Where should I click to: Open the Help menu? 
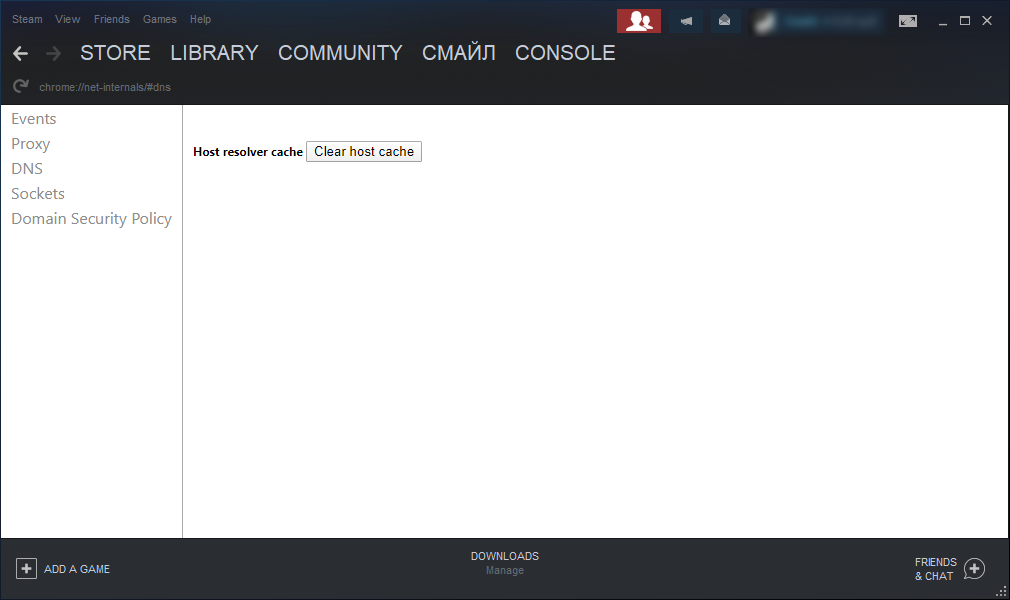tap(200, 19)
